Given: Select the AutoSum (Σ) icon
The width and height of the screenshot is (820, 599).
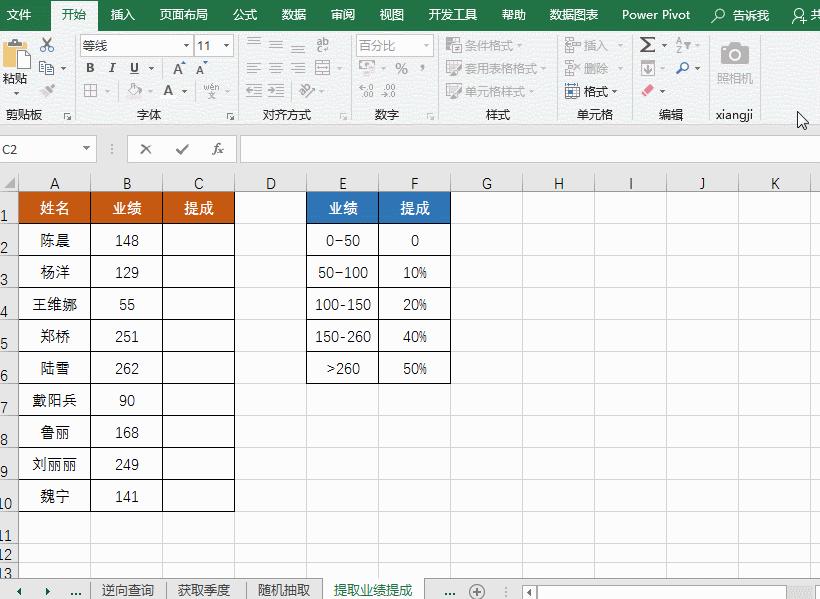Looking at the screenshot, I should [x=648, y=44].
